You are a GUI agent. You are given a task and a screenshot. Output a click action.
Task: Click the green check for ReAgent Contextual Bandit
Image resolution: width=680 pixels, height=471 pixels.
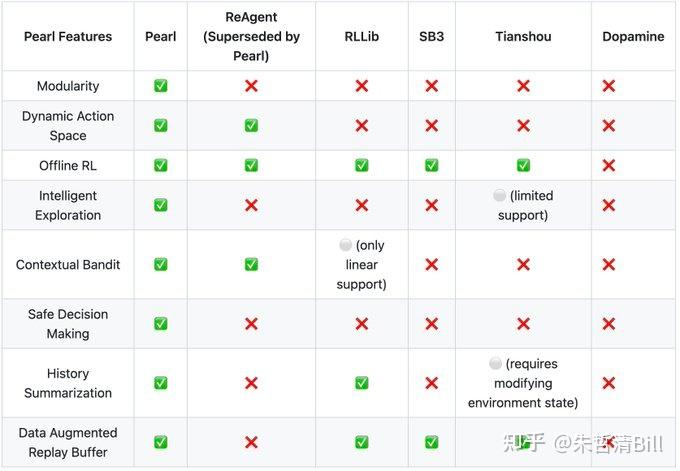[251, 265]
